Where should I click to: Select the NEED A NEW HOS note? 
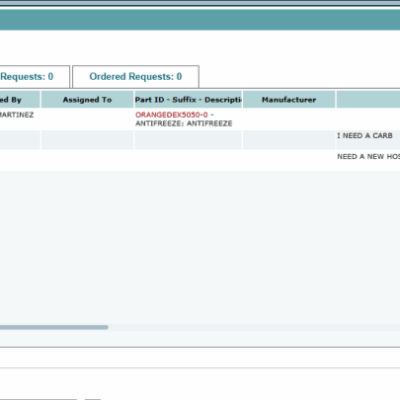point(368,156)
